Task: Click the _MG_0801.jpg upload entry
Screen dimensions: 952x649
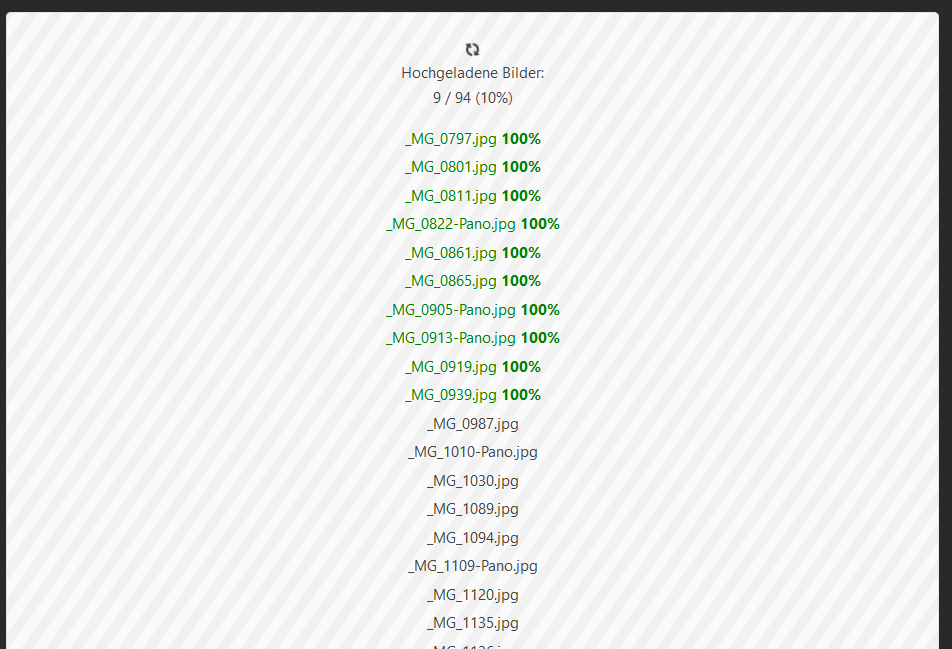Action: [451, 167]
